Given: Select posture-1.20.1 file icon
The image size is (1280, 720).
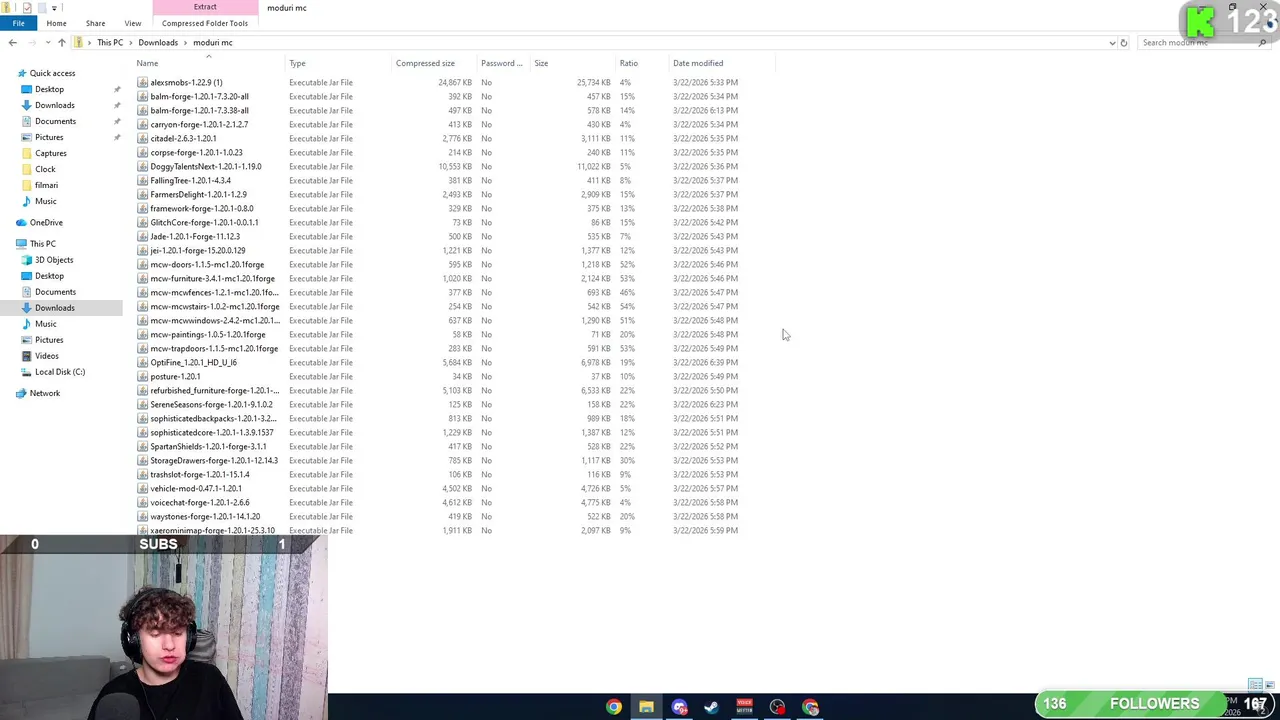Looking at the screenshot, I should pos(143,376).
